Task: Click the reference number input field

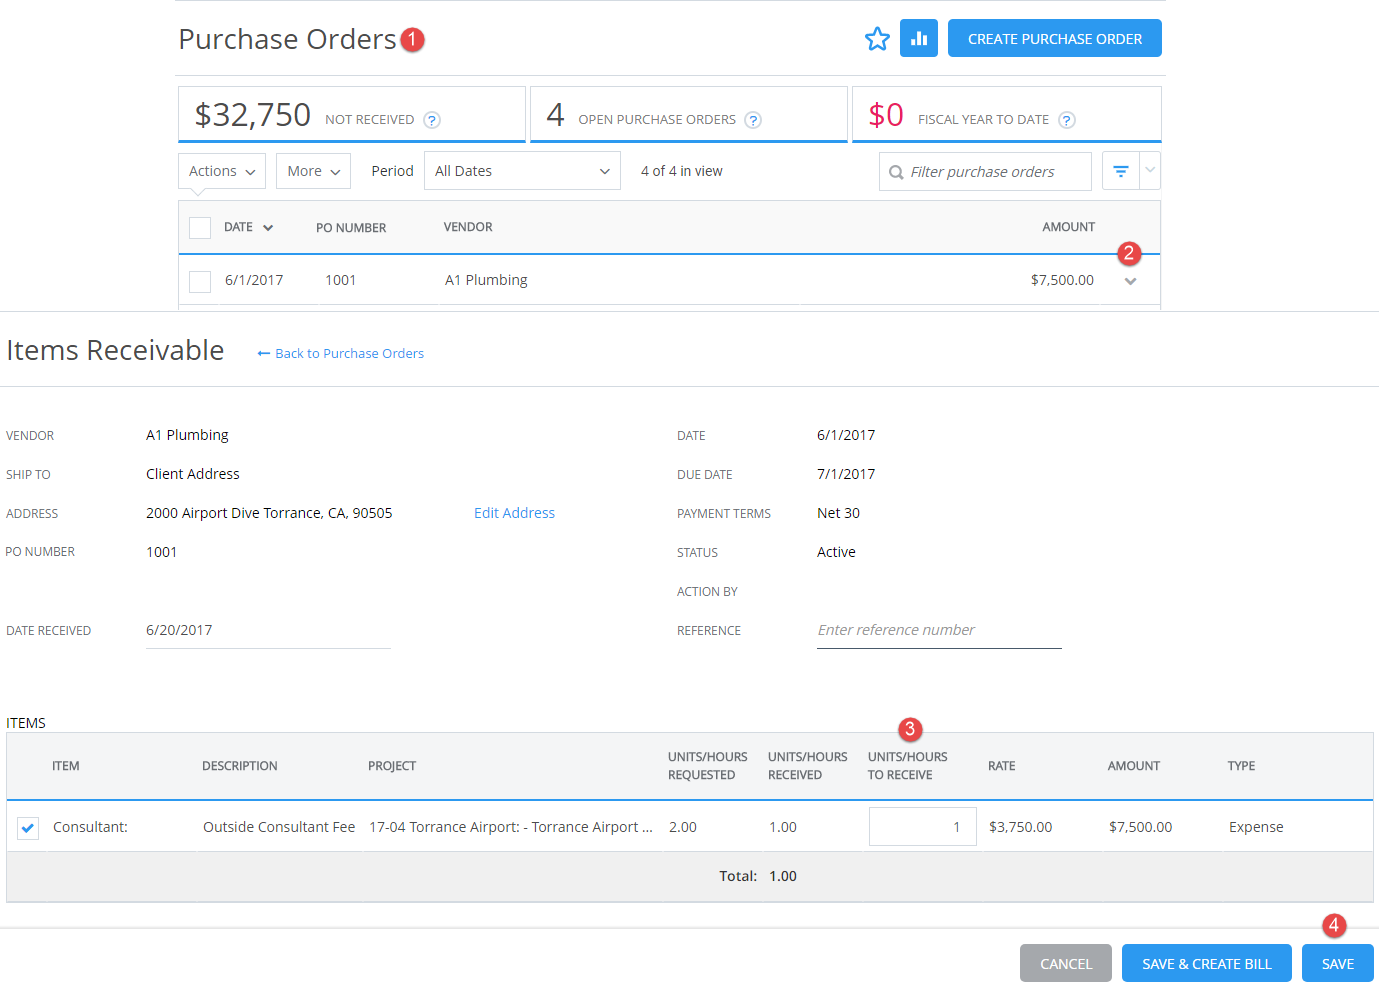Action: pyautogui.click(x=939, y=630)
